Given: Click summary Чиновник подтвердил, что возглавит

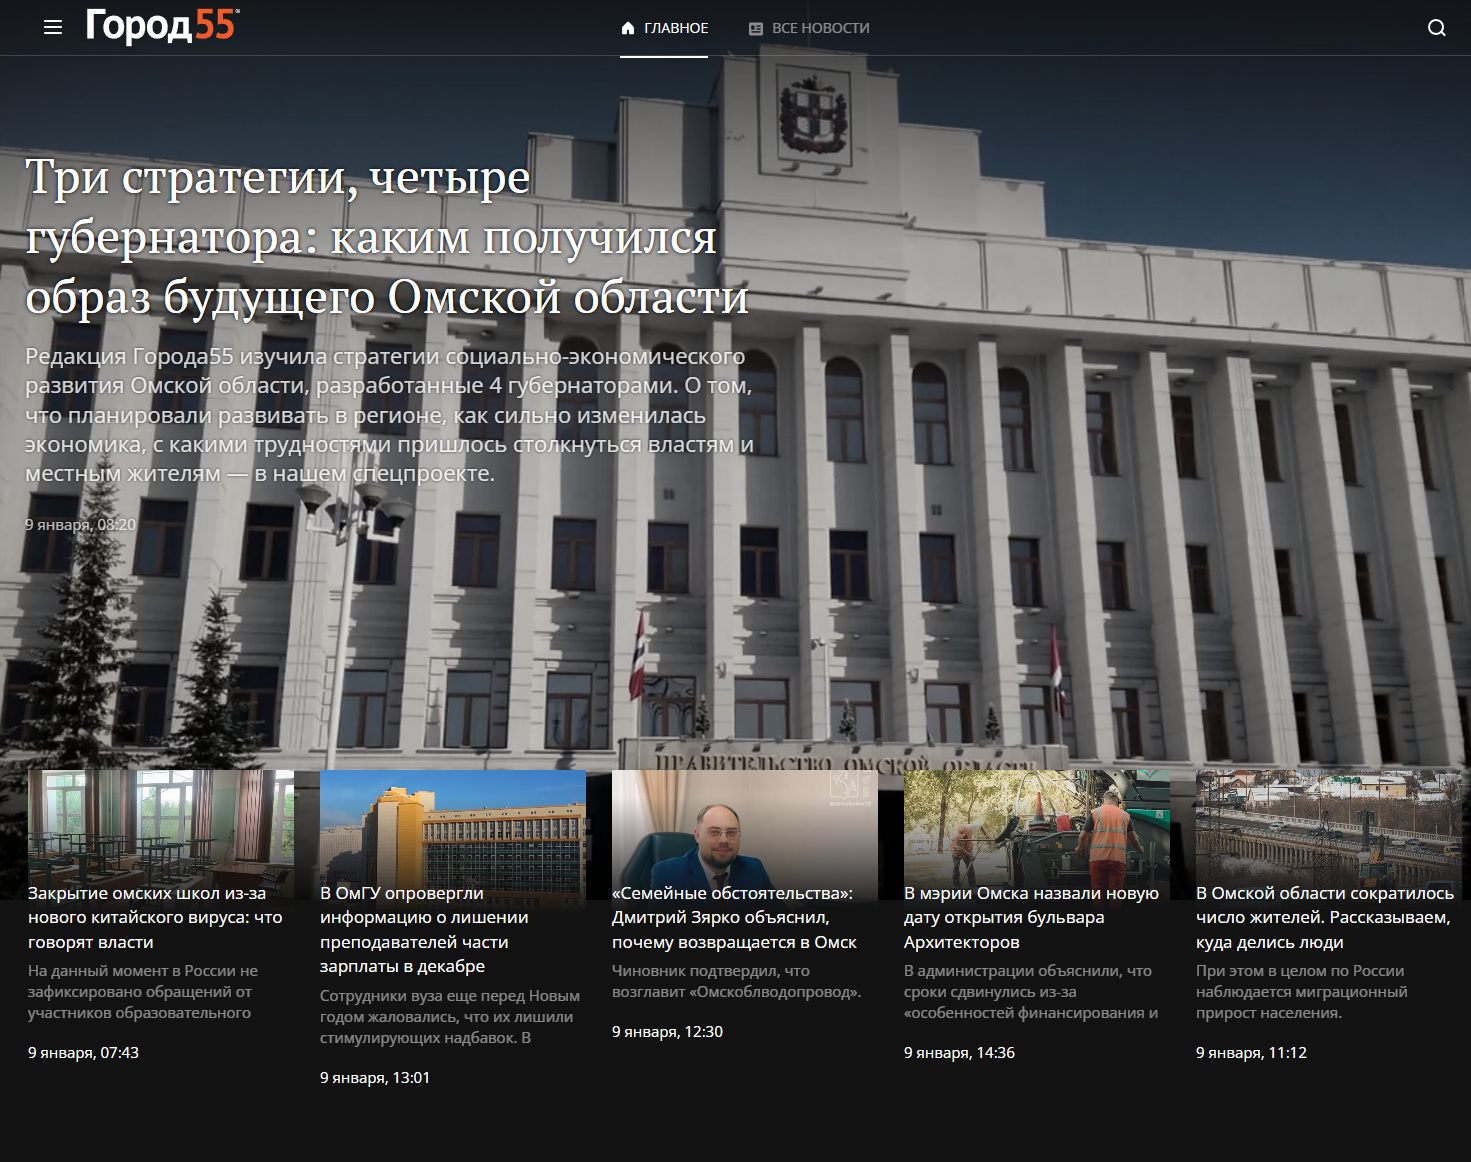Looking at the screenshot, I should (x=737, y=982).
